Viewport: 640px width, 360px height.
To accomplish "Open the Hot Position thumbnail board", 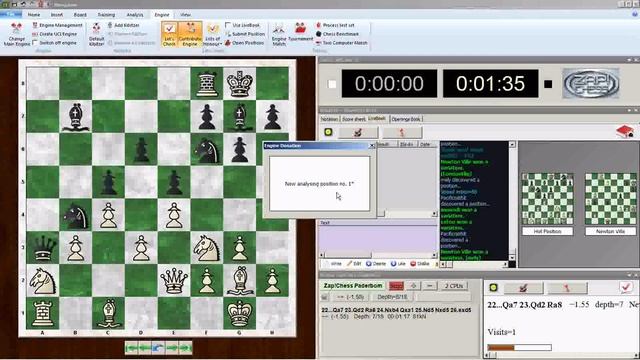I will 547,199.
